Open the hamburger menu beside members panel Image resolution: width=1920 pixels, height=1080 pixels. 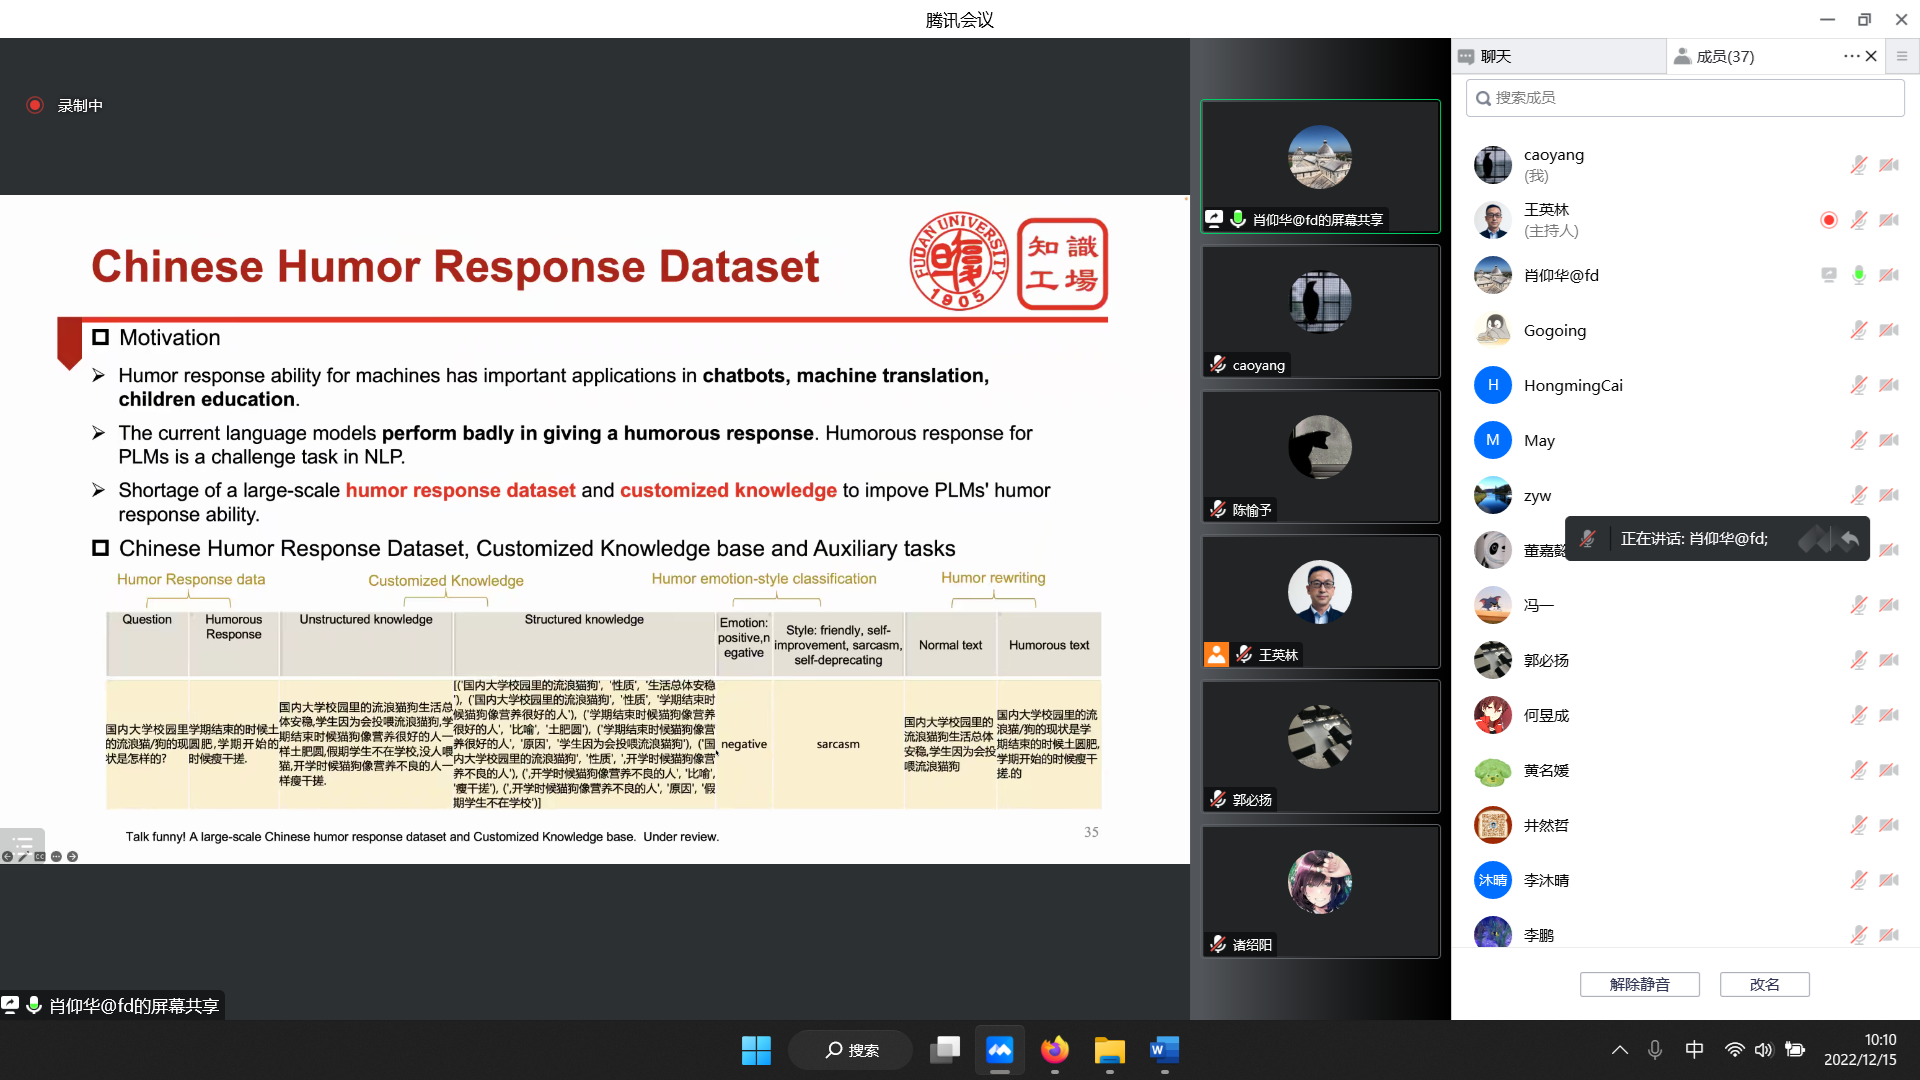pos(1902,56)
